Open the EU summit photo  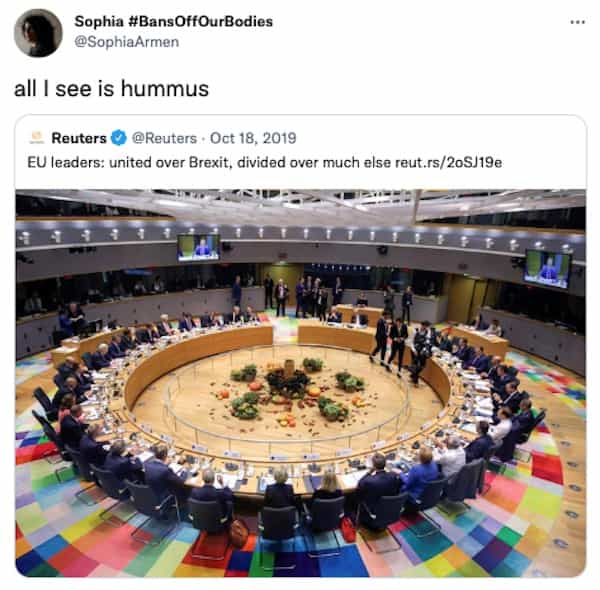click(300, 380)
